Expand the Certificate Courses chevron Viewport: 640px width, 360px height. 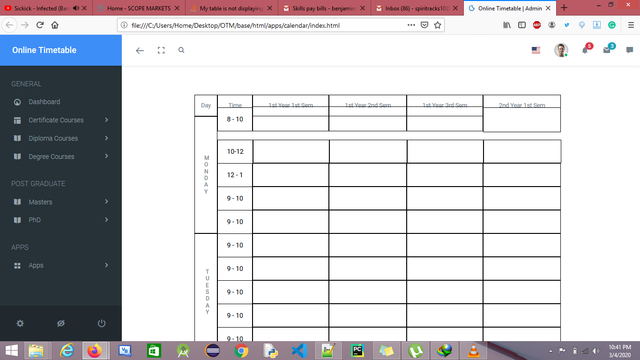(107, 120)
